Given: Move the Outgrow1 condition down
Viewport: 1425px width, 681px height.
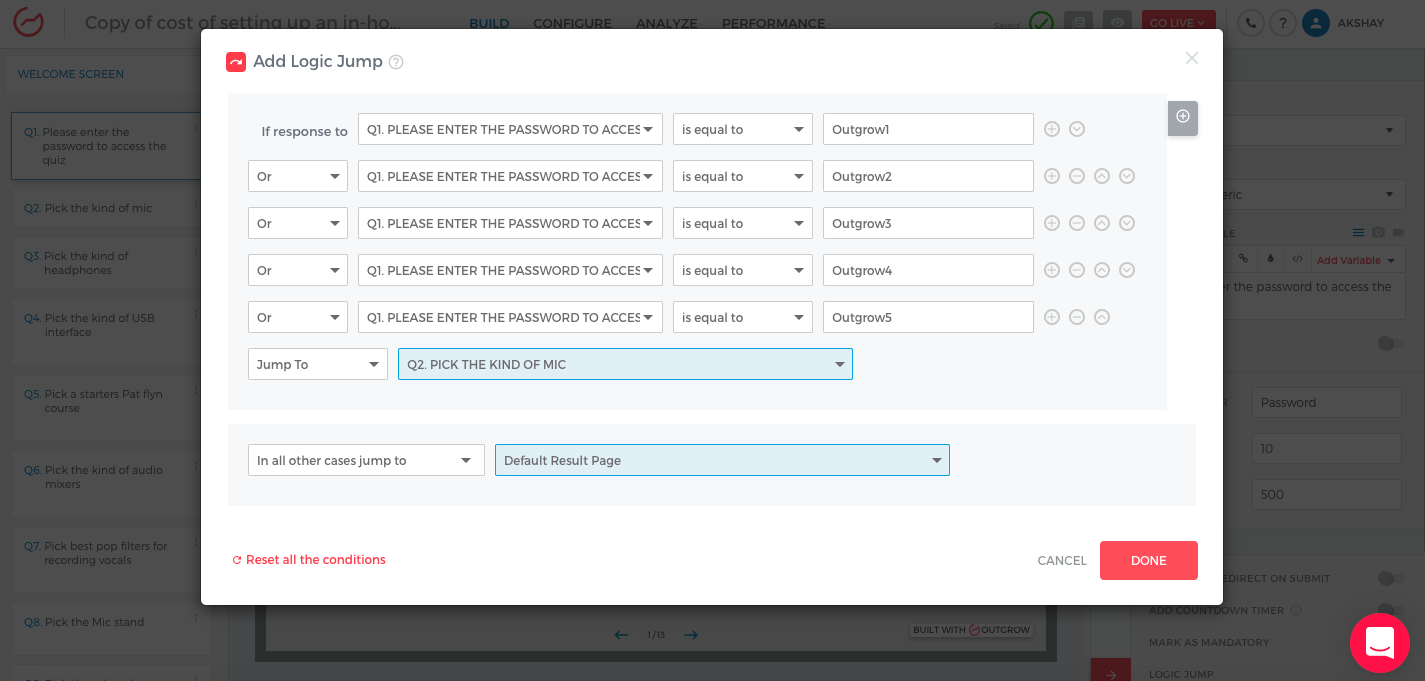Looking at the screenshot, I should [1077, 129].
